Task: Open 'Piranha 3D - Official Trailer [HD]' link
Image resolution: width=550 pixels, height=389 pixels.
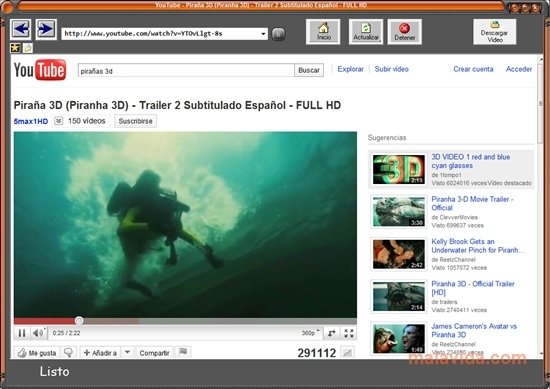Action: 473,288
